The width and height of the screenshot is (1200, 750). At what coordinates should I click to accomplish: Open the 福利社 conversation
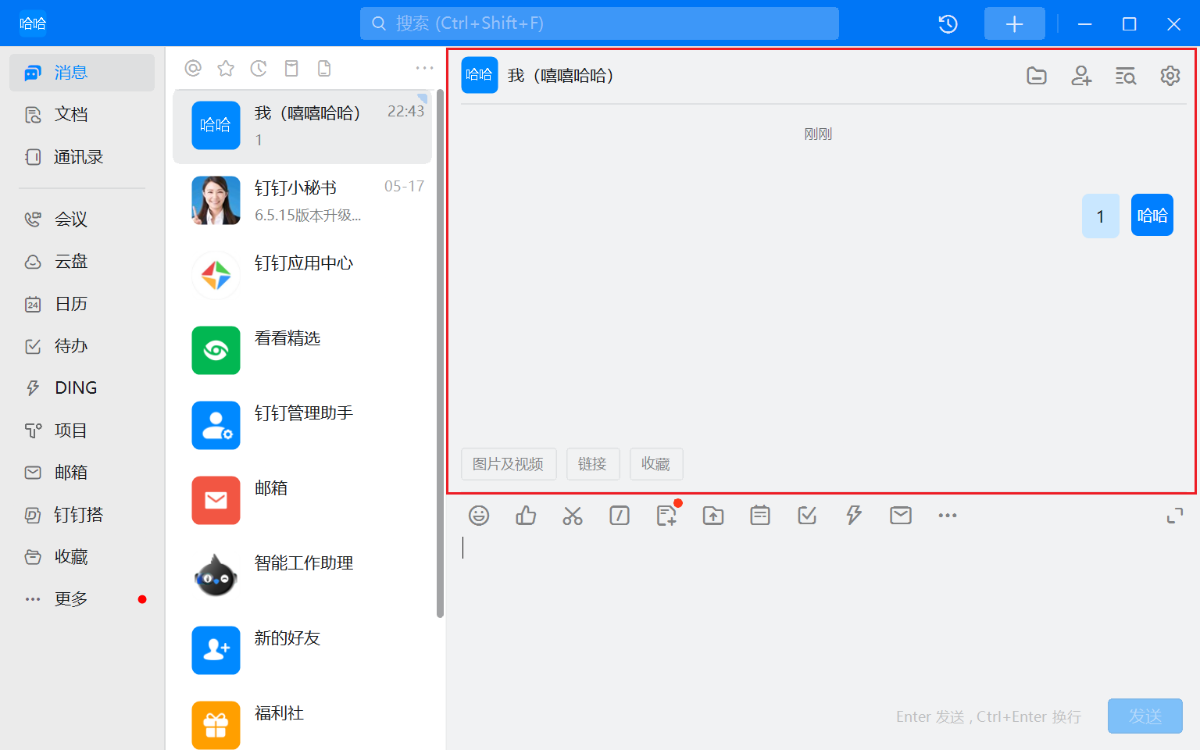click(302, 720)
